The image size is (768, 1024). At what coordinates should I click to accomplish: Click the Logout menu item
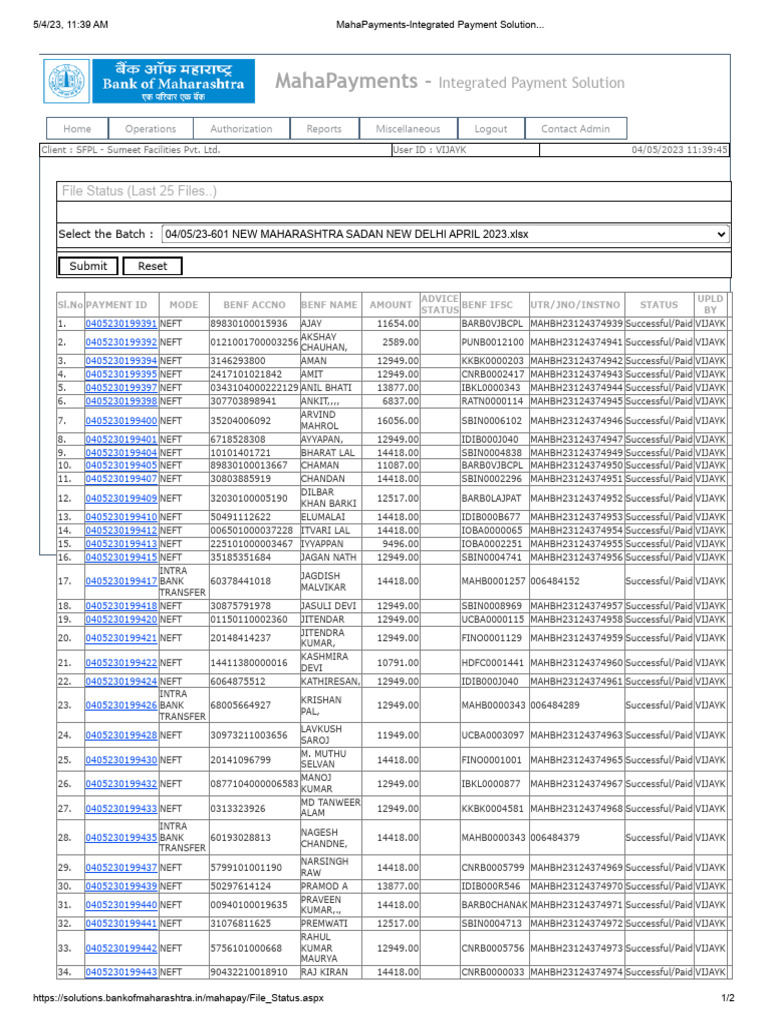tap(491, 129)
